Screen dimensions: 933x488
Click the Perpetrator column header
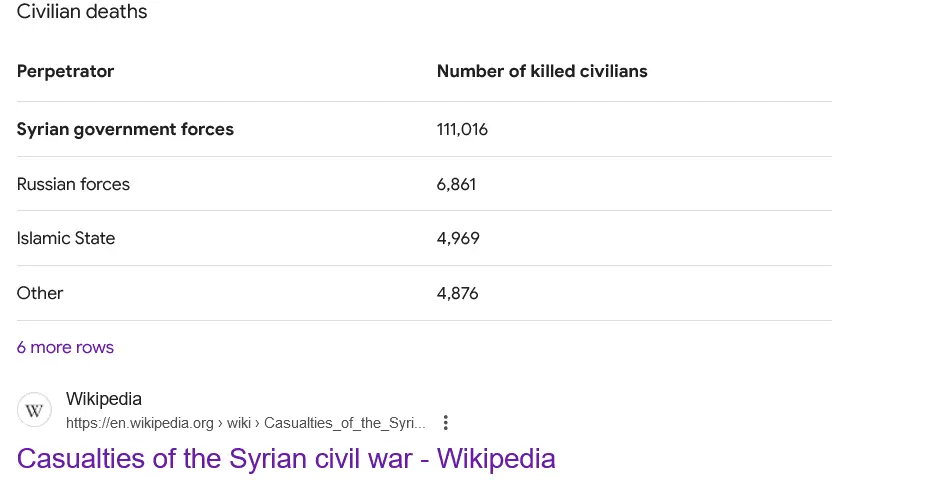click(x=65, y=71)
